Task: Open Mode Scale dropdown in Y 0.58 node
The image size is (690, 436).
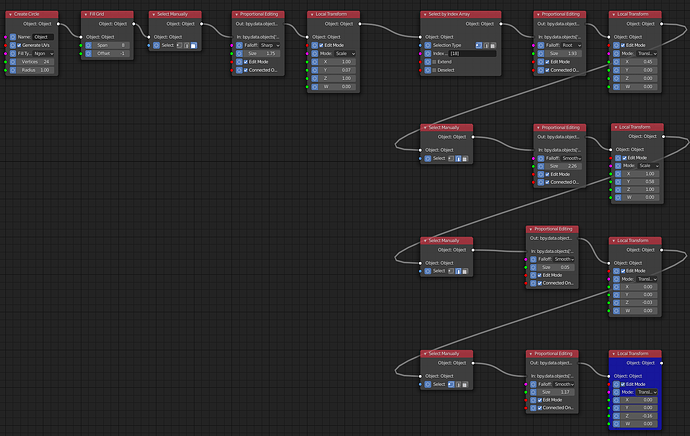Action: click(x=649, y=166)
